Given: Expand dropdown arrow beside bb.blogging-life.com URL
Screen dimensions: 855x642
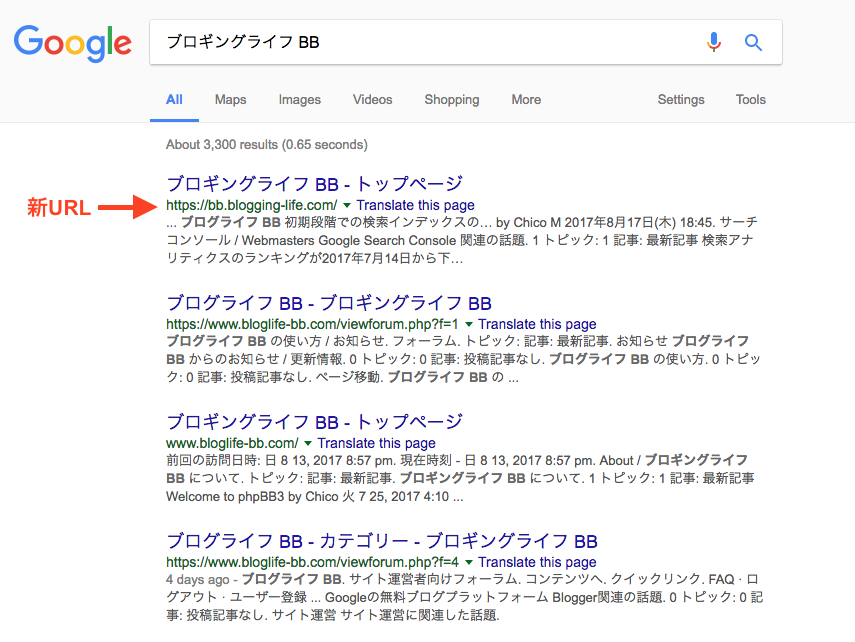Looking at the screenshot, I should coord(347,206).
